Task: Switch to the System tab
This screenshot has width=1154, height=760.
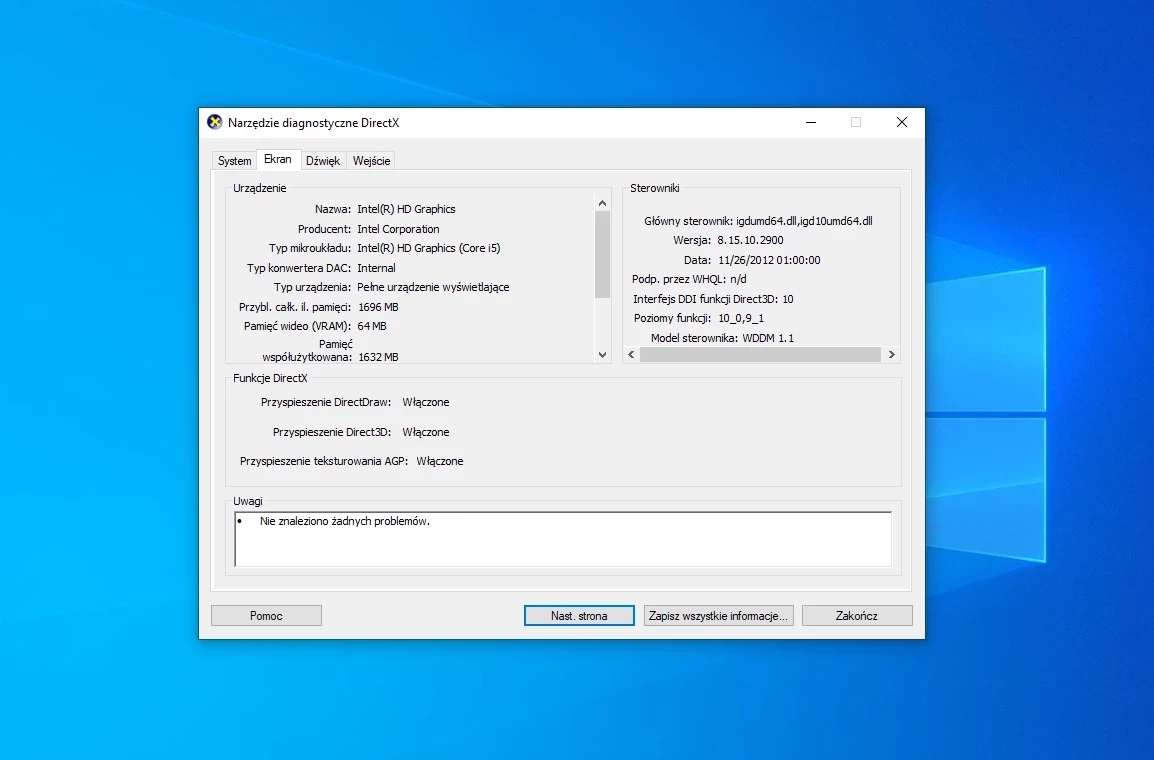Action: point(234,160)
